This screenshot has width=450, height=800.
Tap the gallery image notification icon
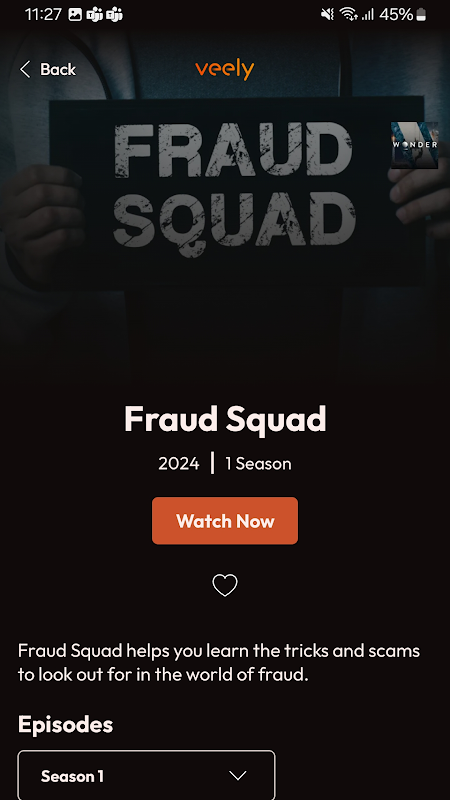coord(75,15)
